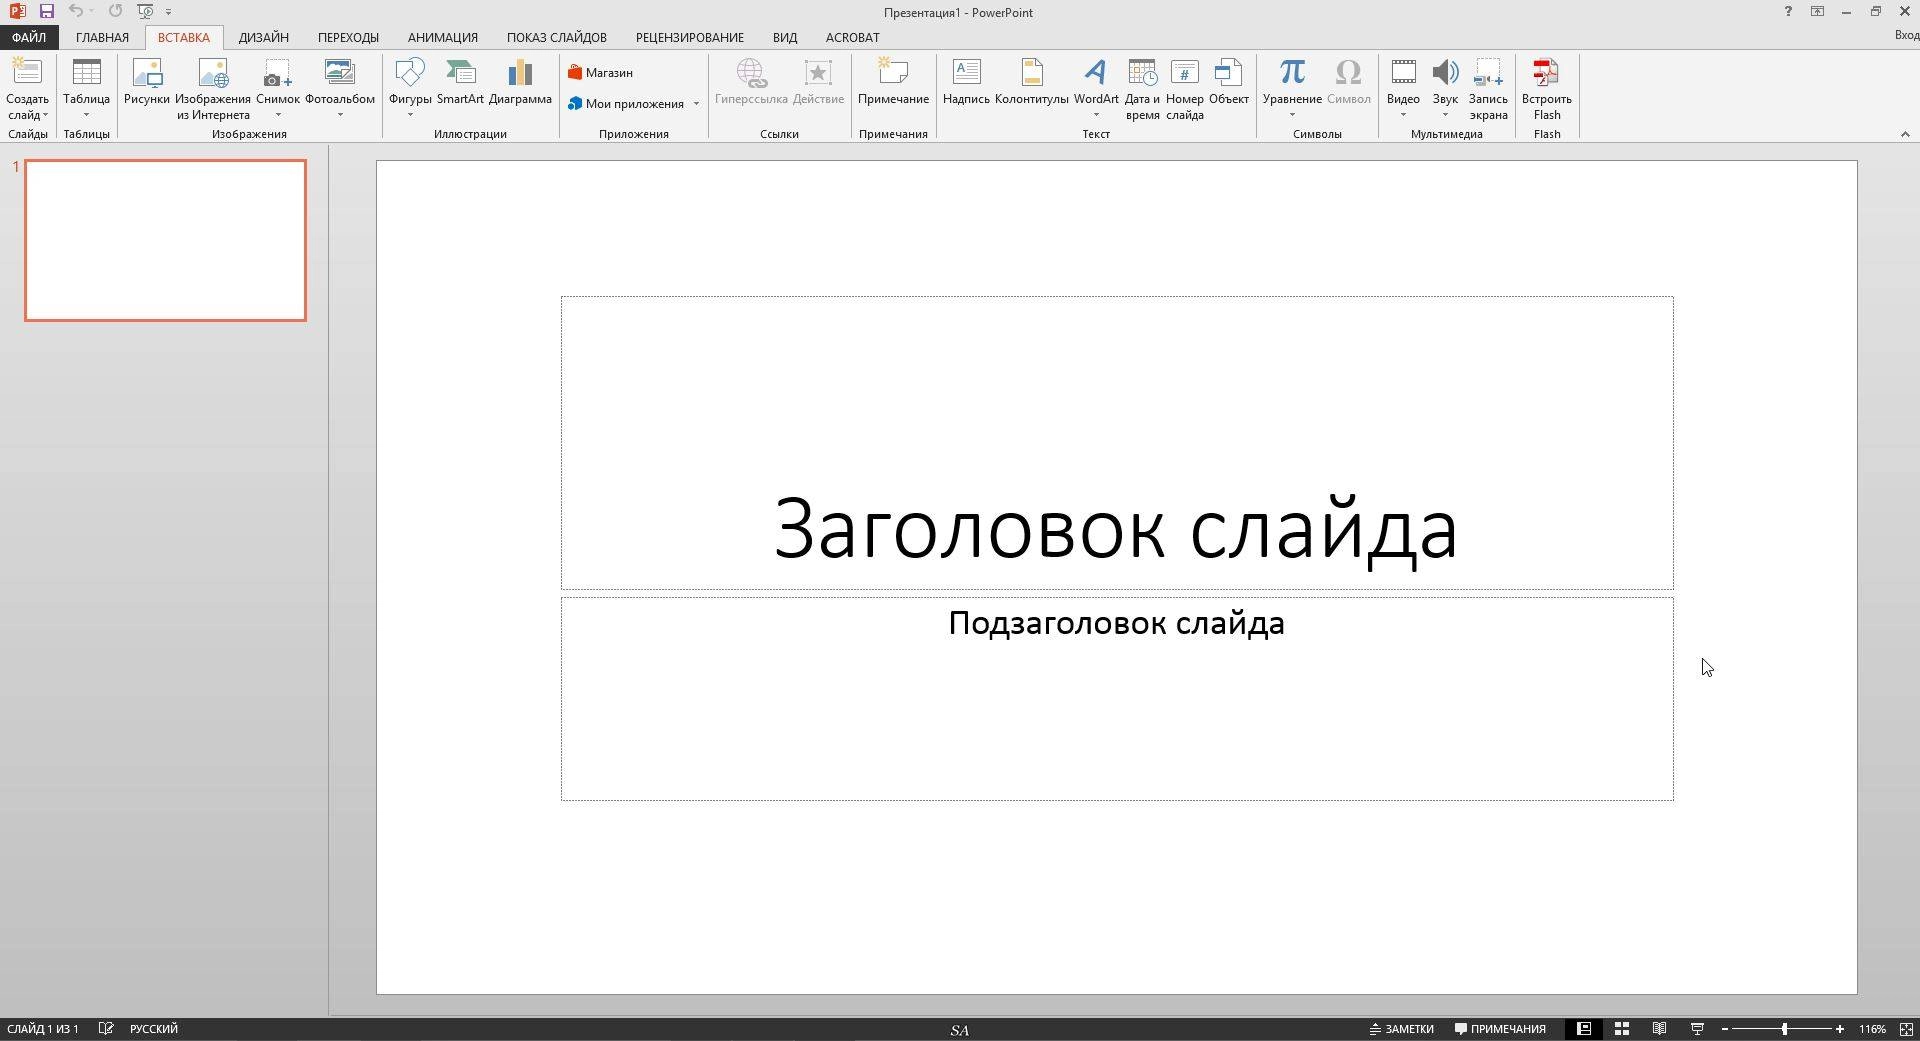Screen dimensions: 1920x1041
Task: Switch to Slide Sorter view
Action: pyautogui.click(x=1622, y=1029)
